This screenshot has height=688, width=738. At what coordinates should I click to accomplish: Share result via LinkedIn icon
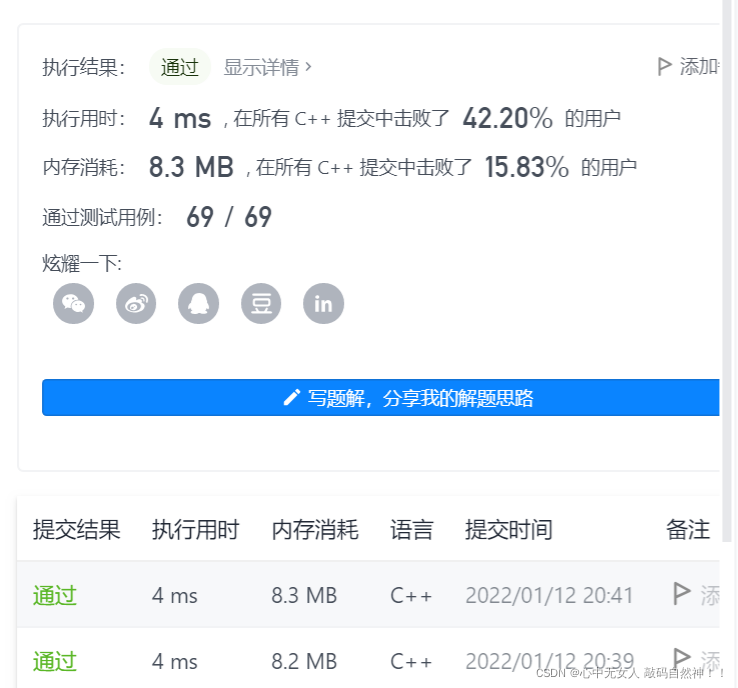tap(323, 304)
